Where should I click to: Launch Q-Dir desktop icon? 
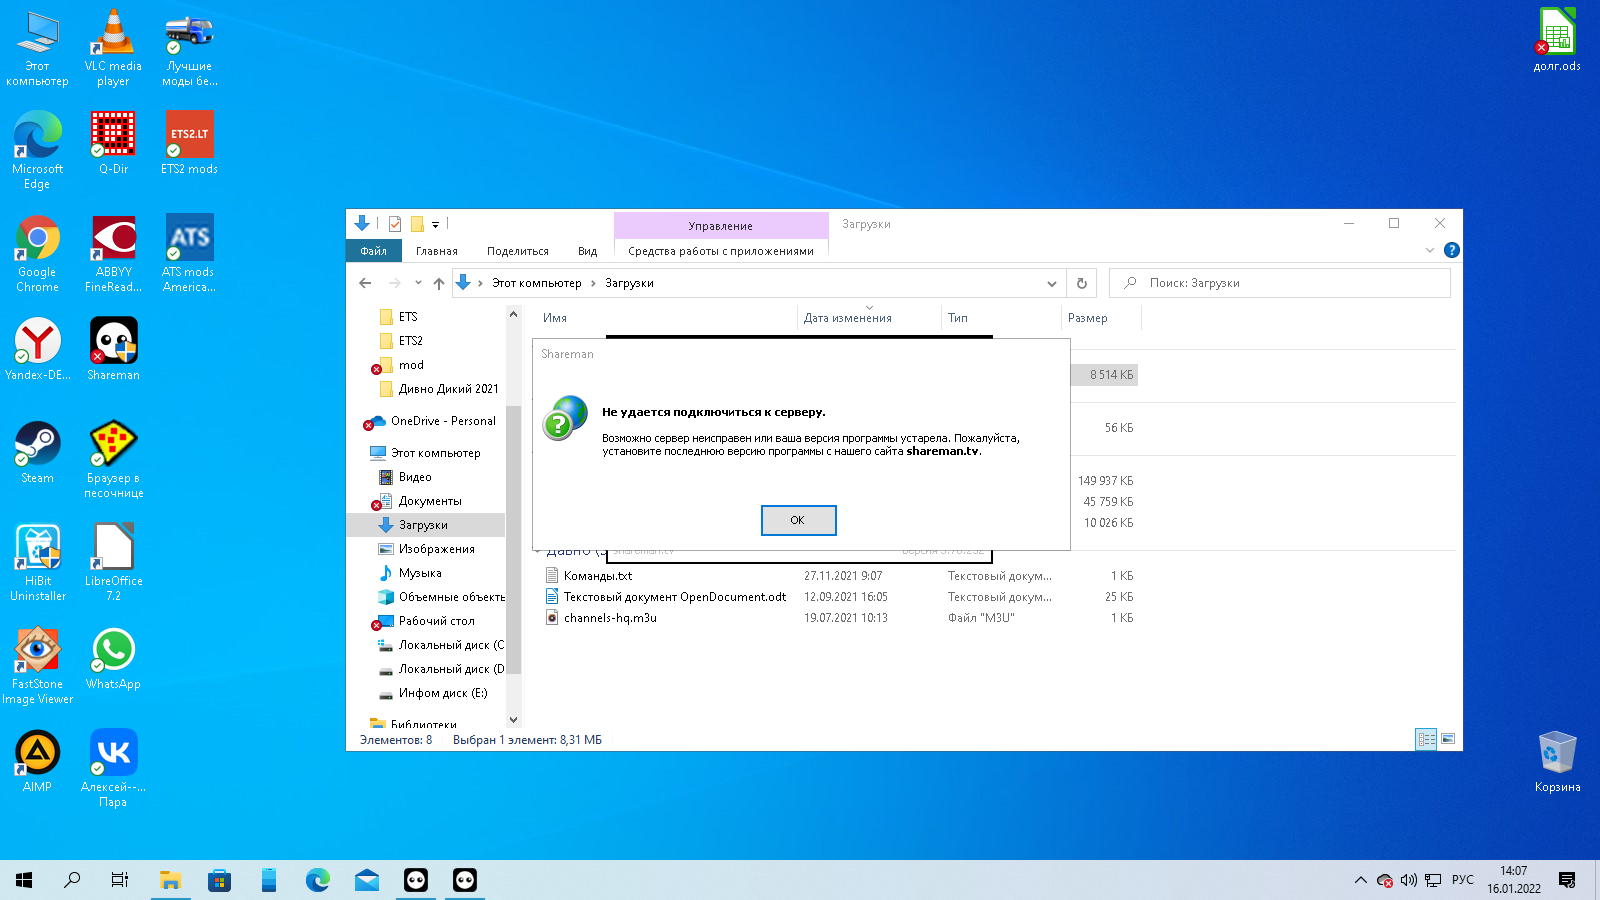click(113, 142)
